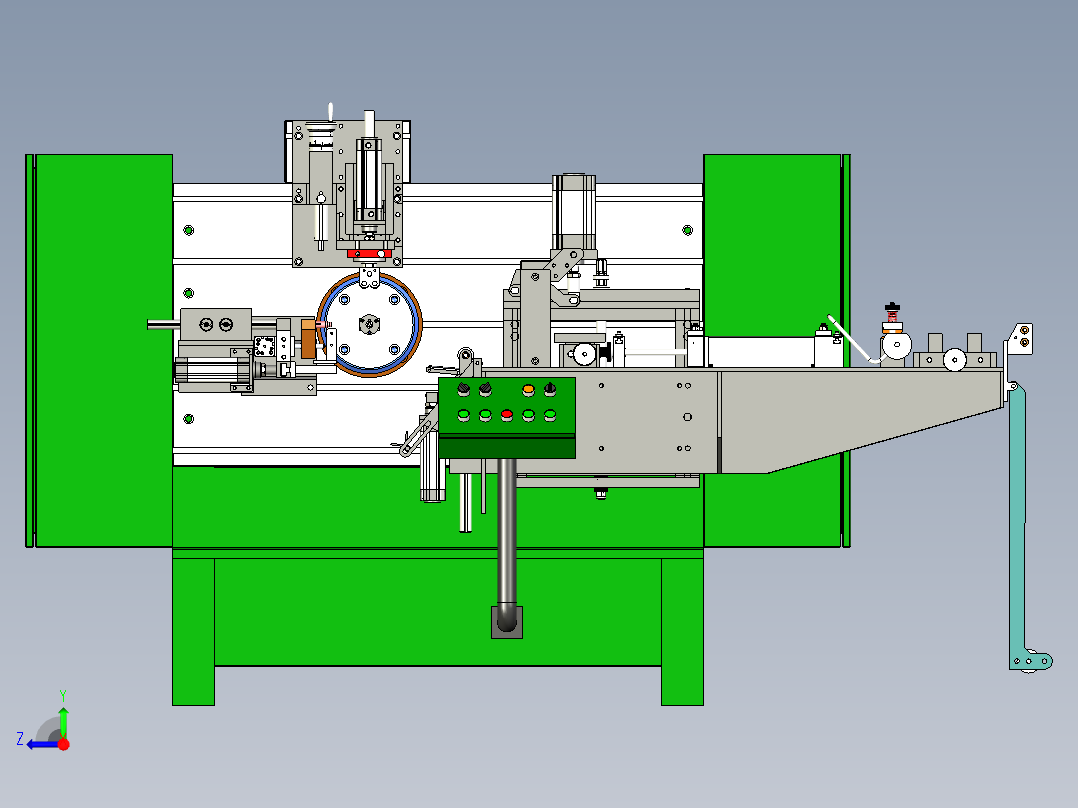Pick the red clamp block above the wheel
Viewport: 1078px width, 808px height.
[369, 254]
